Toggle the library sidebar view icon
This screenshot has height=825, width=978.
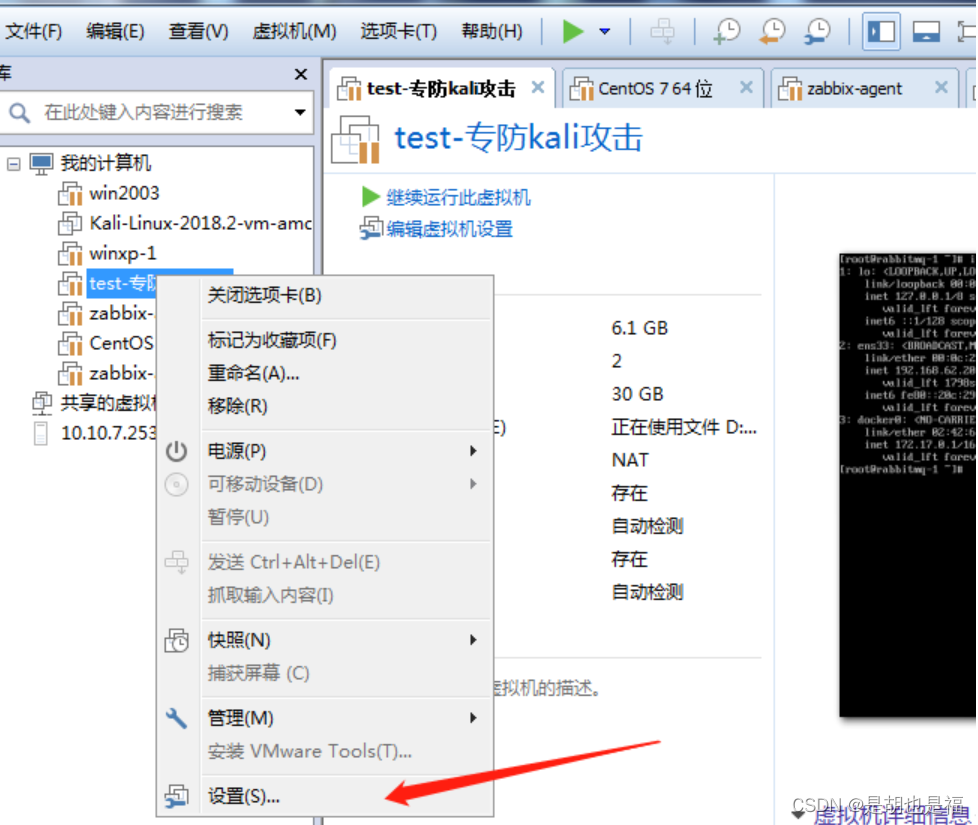click(x=881, y=31)
